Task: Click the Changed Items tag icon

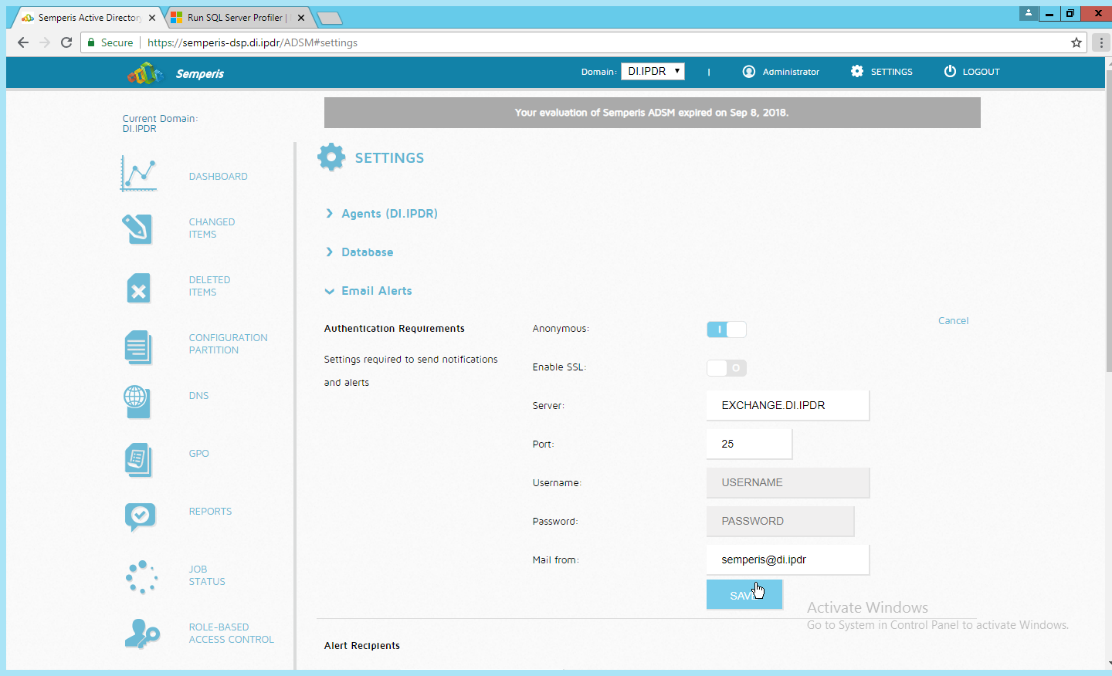Action: (139, 229)
